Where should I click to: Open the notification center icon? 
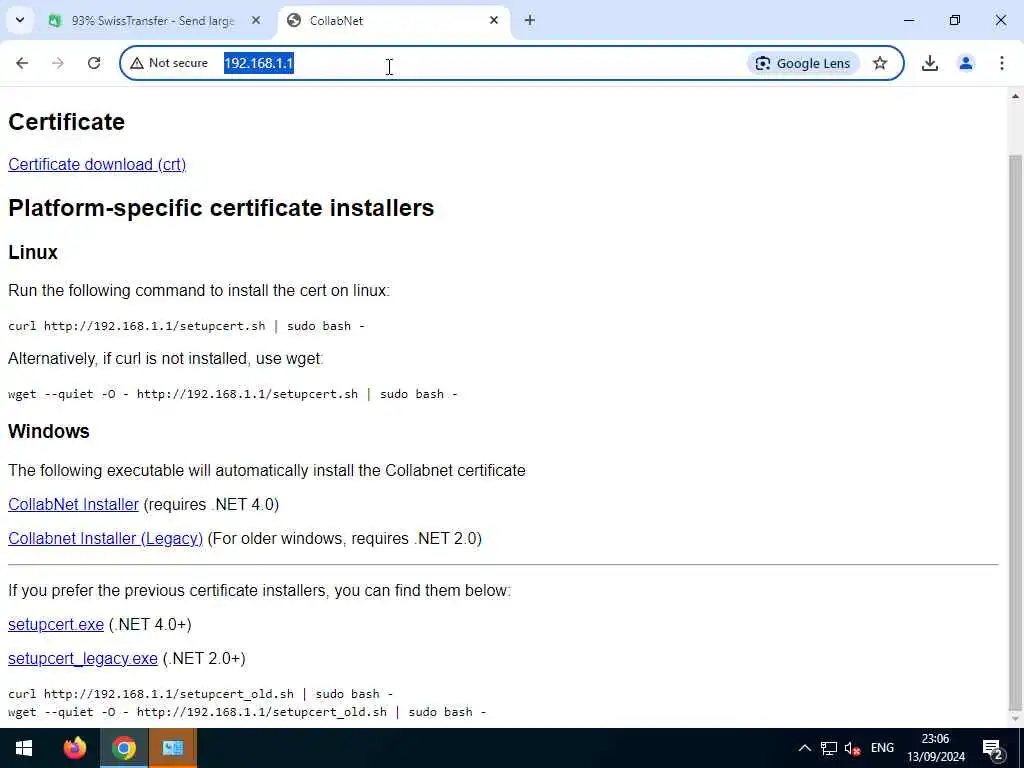point(993,748)
